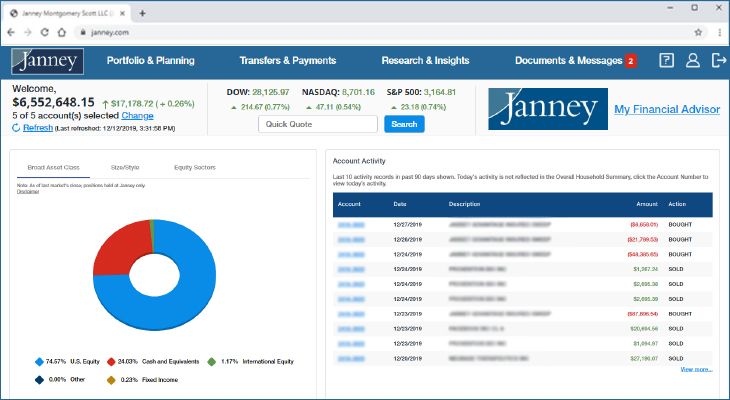
Task: Click the Search button
Action: (404, 124)
